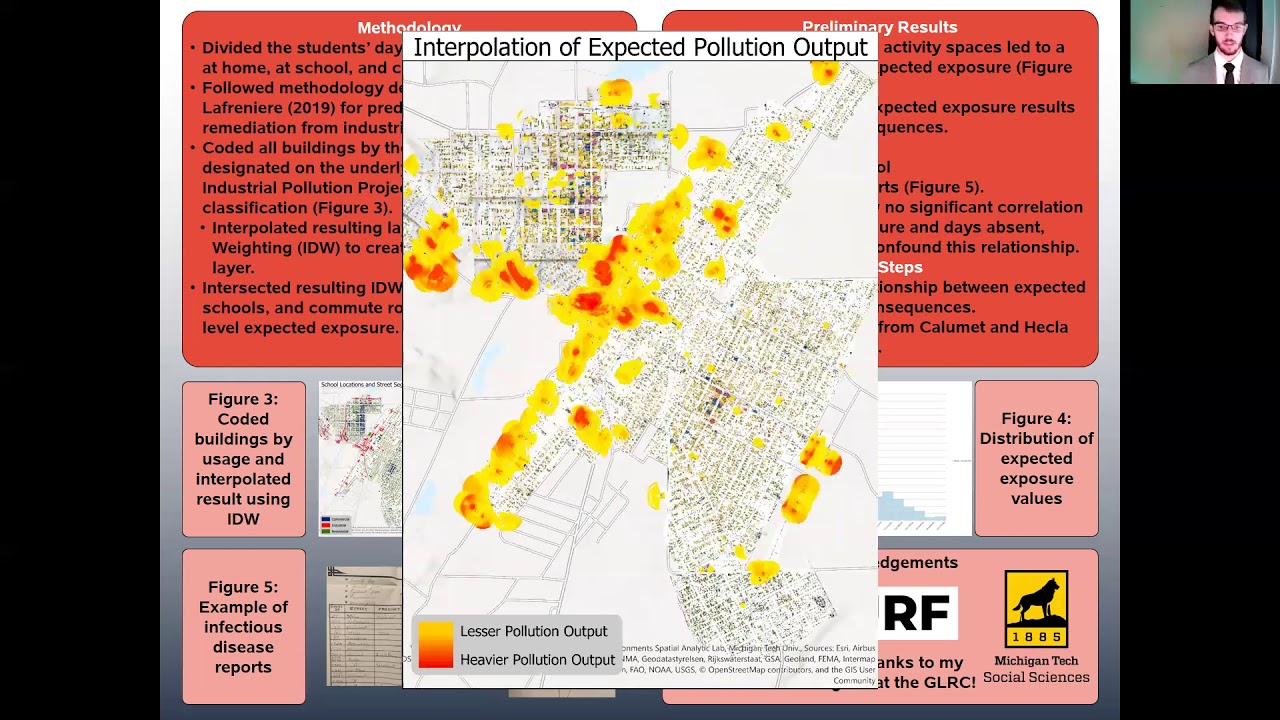The width and height of the screenshot is (1280, 720).
Task: Click the Figure 4 histogram chart thumbnail
Action: [x=925, y=458]
